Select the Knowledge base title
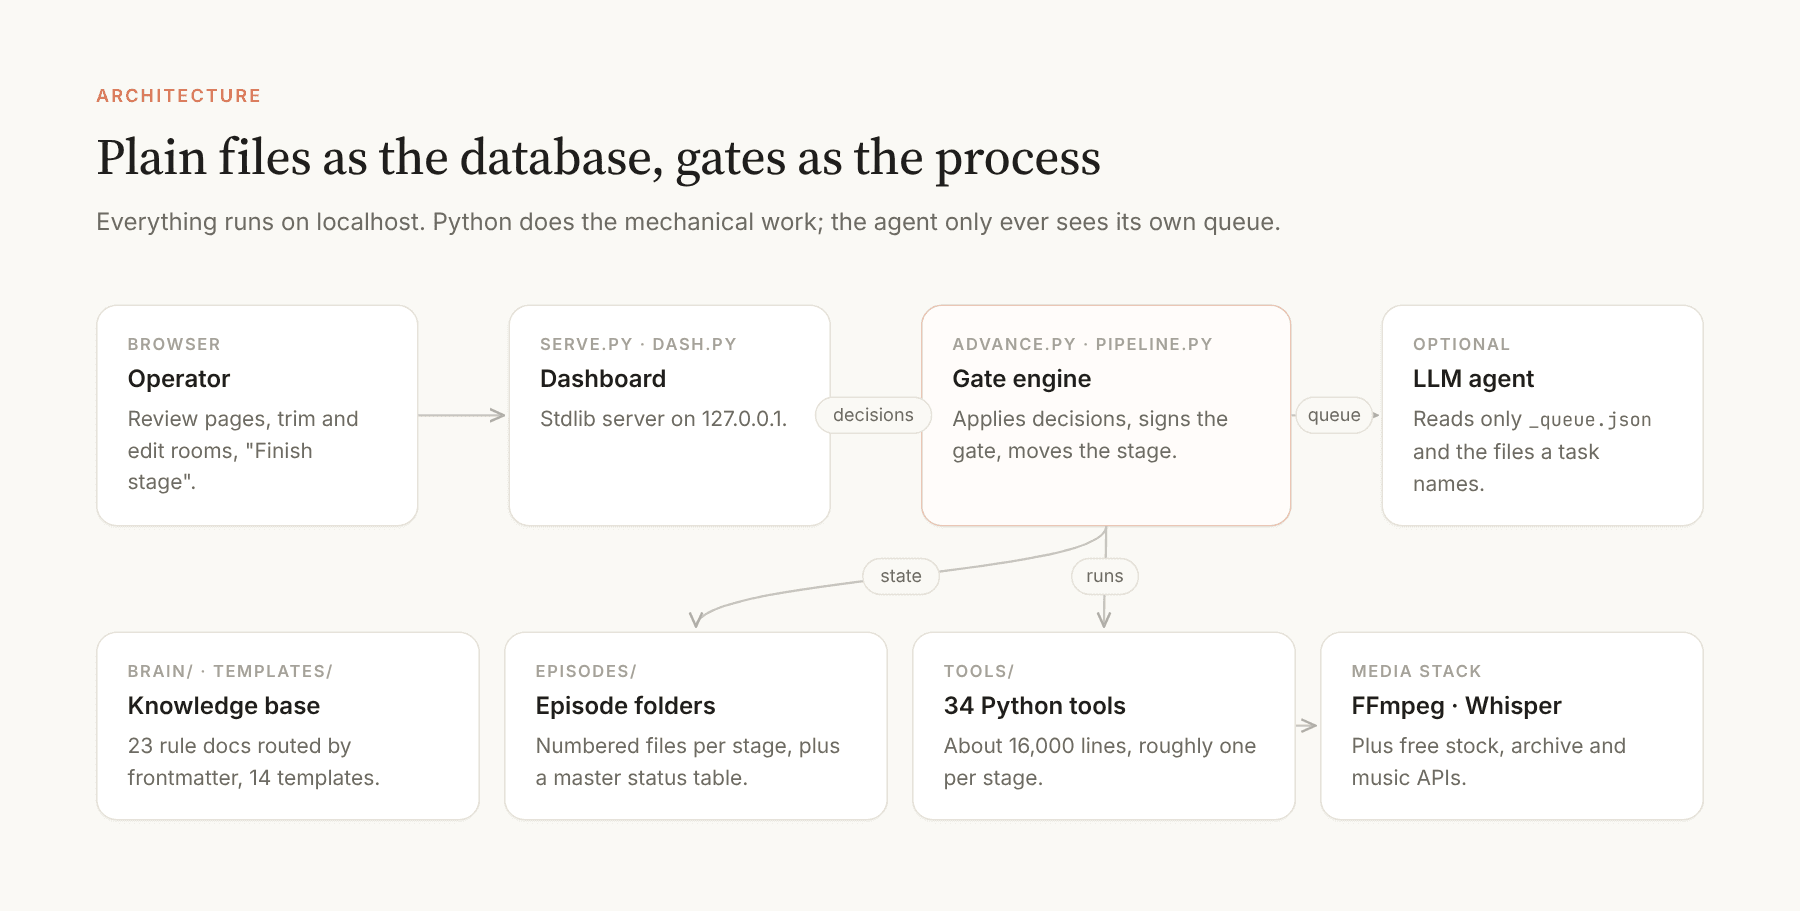Viewport: 1800px width, 911px height. 224,706
